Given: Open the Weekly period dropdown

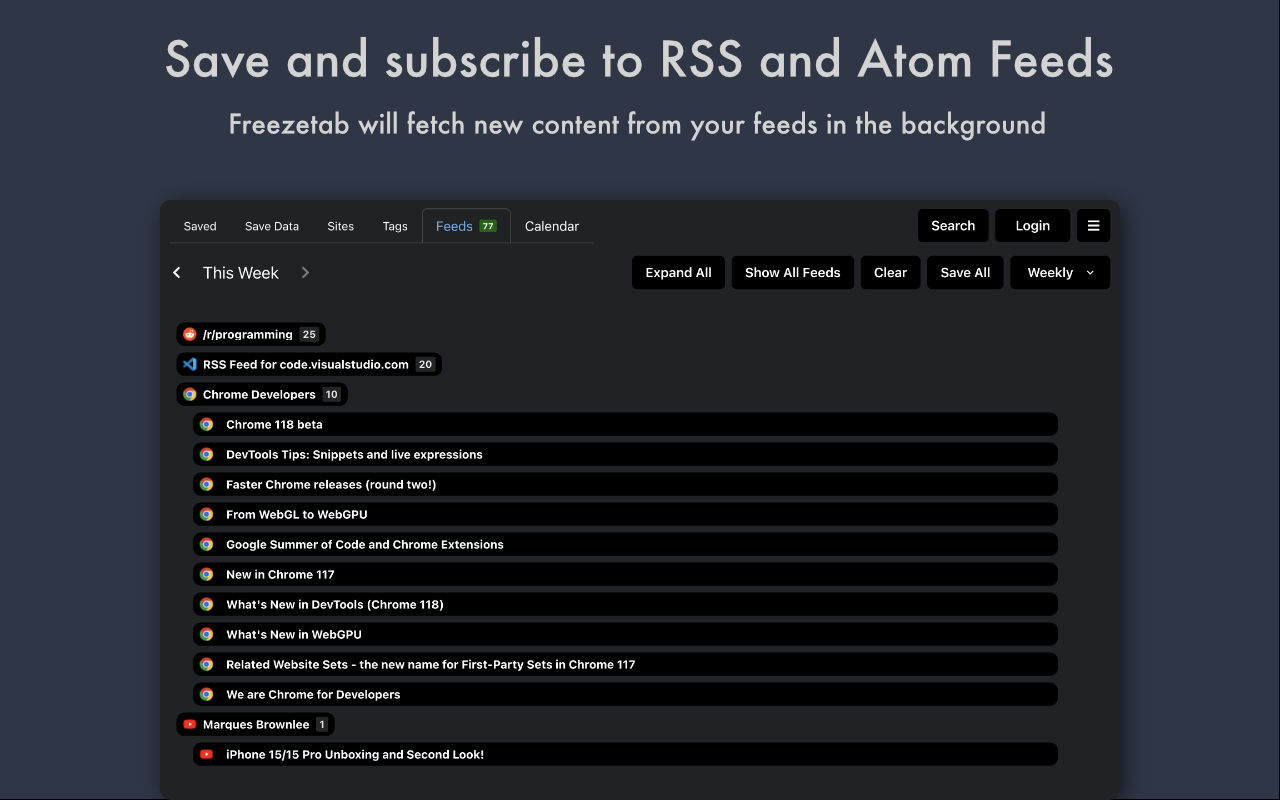Looking at the screenshot, I should click(x=1060, y=273).
